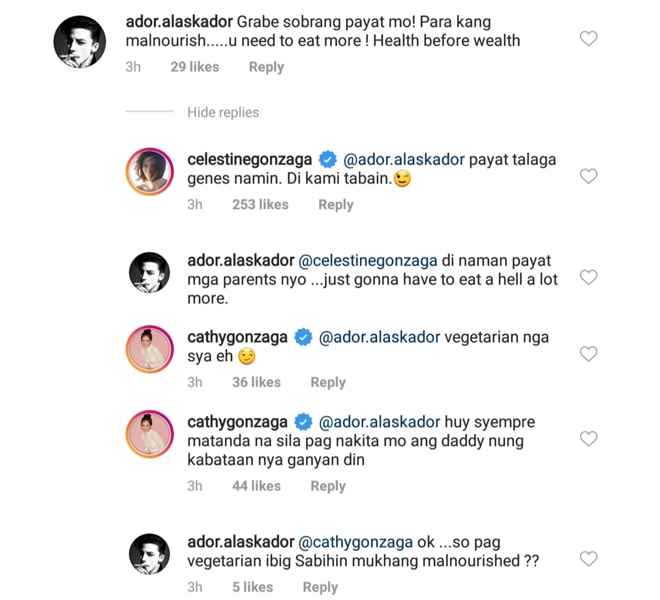
Task: Open ador.alaskador's top profile picture
Action: point(80,42)
